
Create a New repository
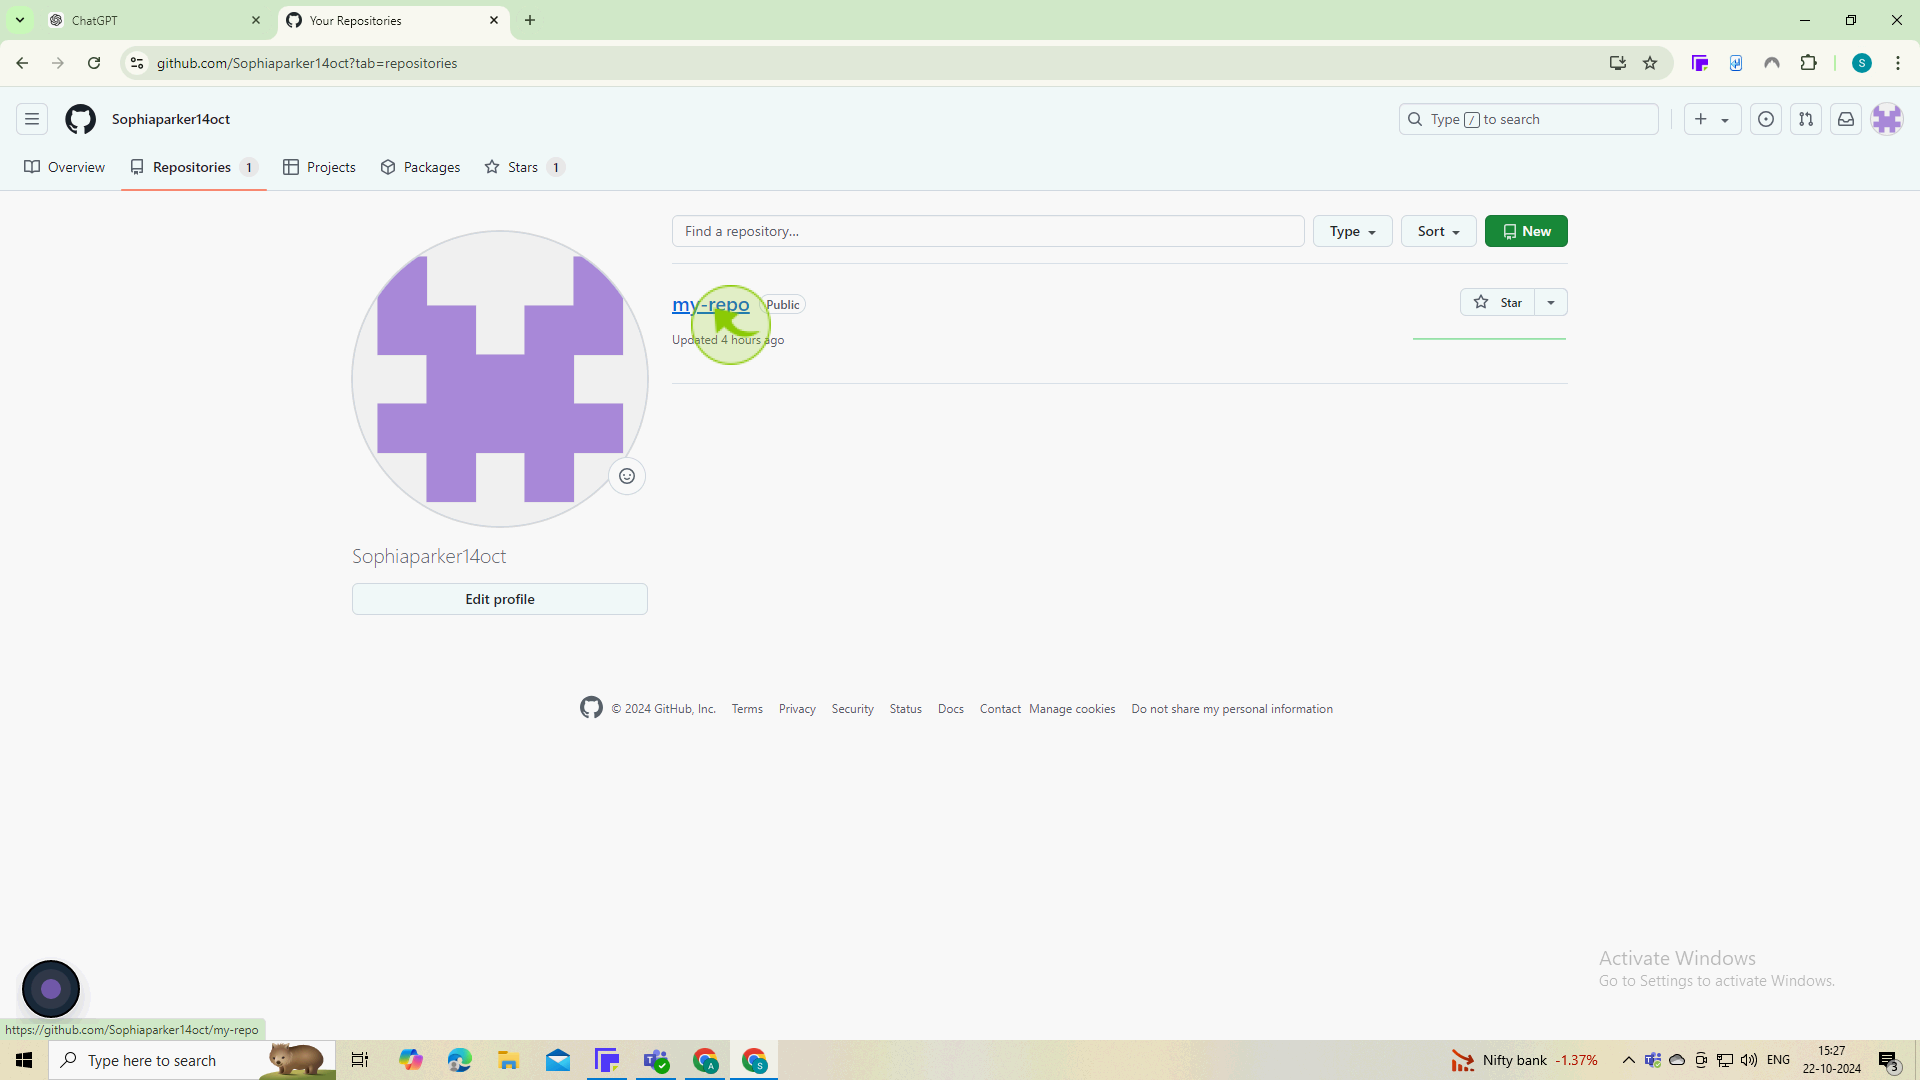tap(1526, 231)
